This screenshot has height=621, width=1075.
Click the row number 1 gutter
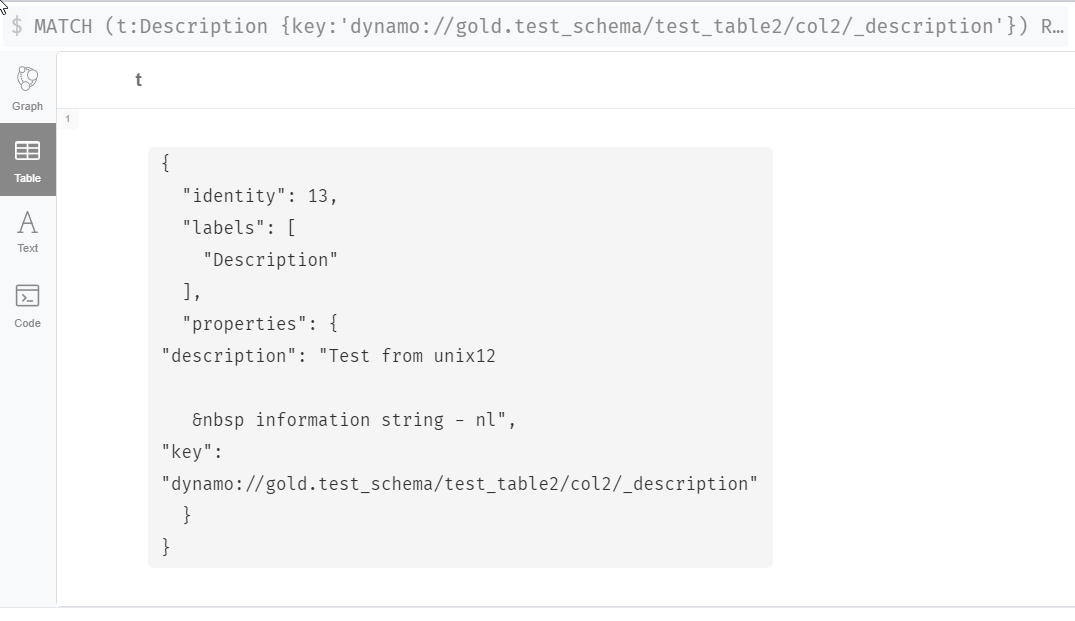[66, 119]
